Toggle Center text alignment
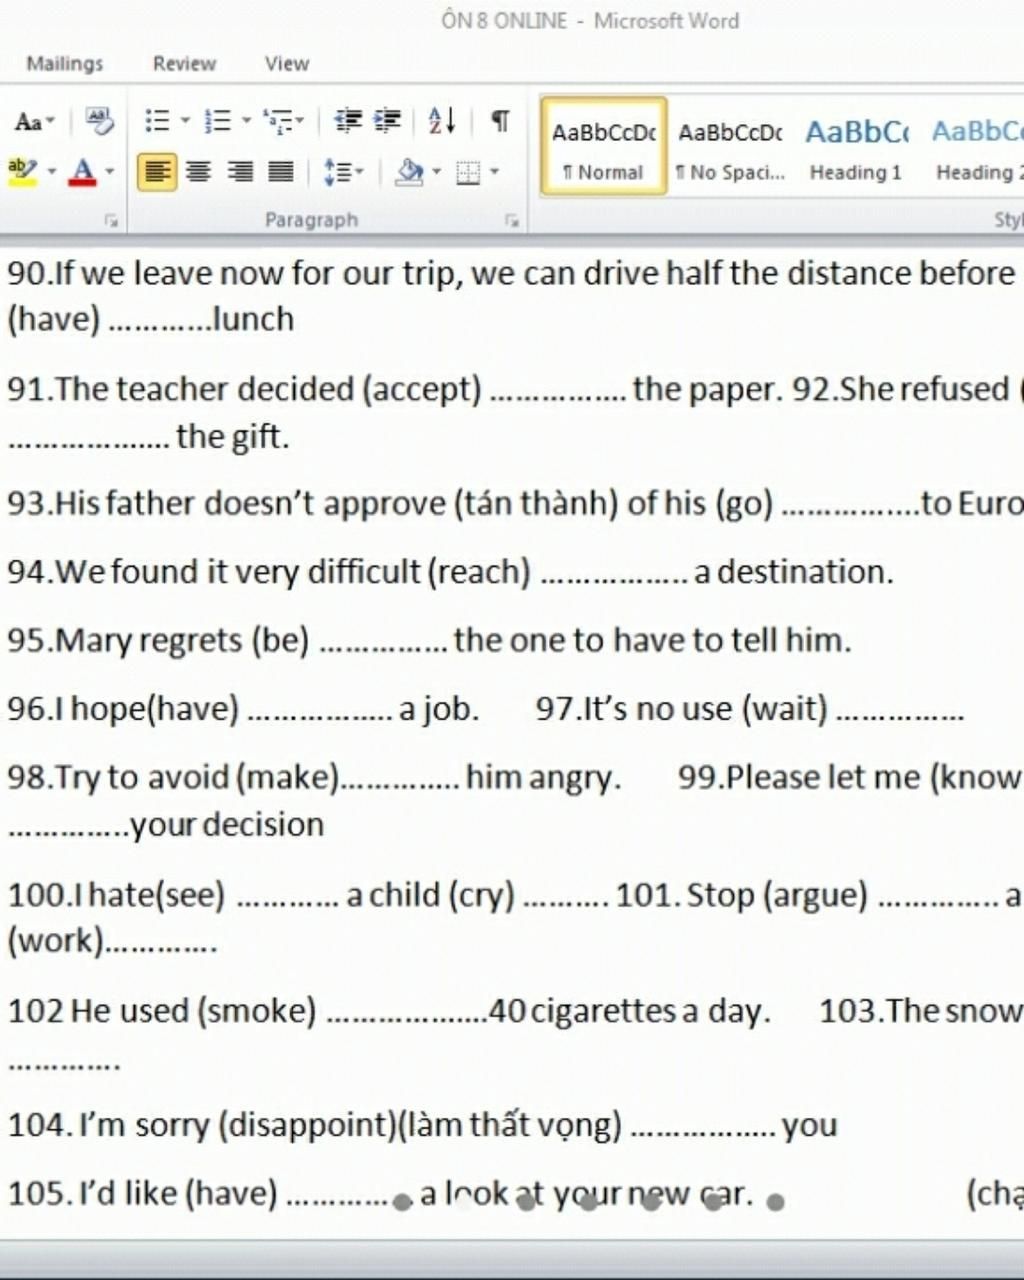 tap(199, 172)
